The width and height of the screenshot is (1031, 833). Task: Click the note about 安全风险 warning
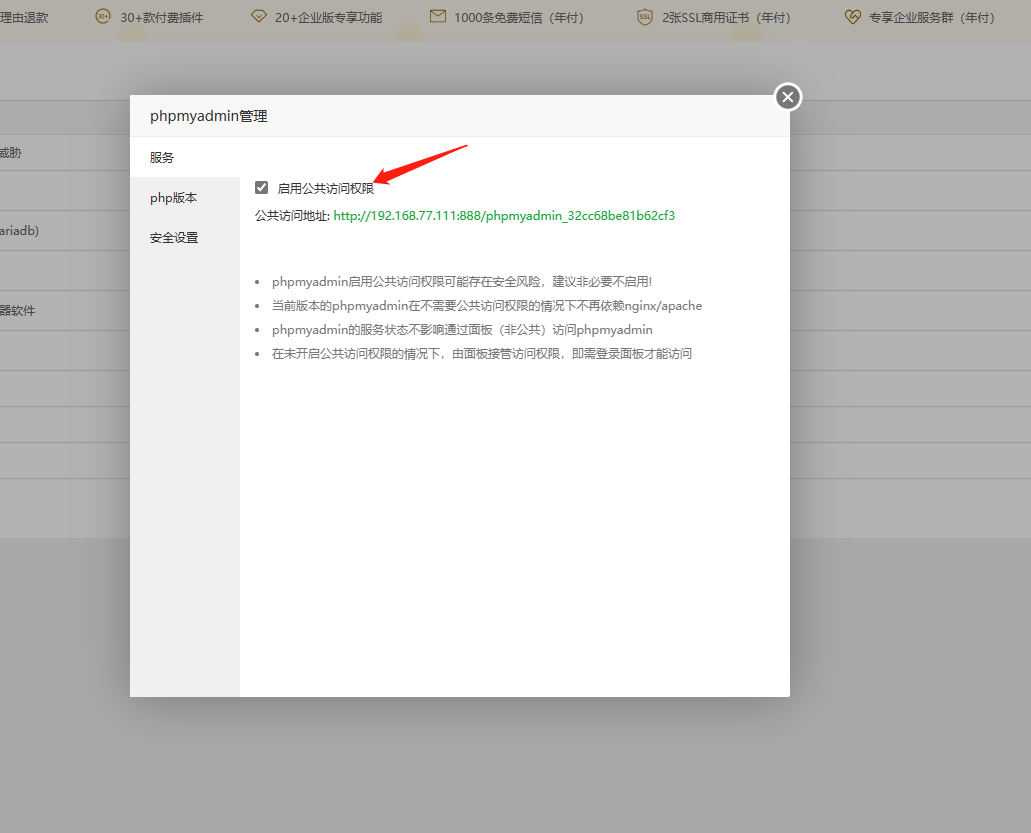tap(462, 282)
